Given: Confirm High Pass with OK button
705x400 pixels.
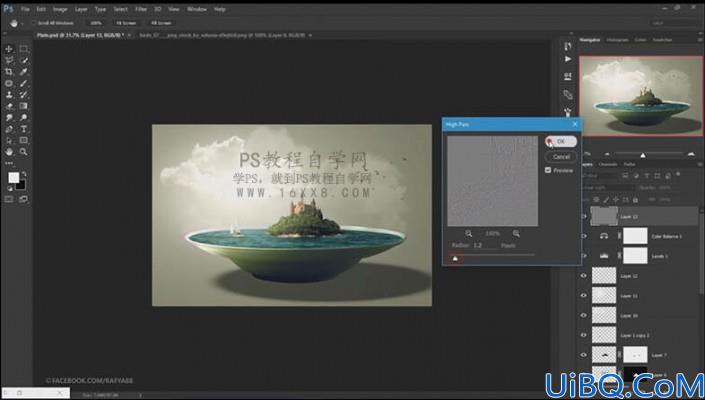Looking at the screenshot, I should pos(561,141).
